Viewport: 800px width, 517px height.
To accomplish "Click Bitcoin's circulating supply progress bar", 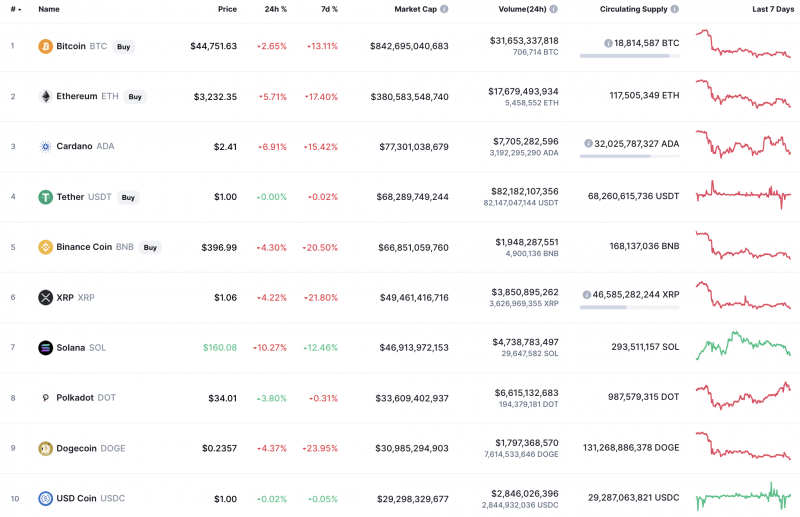I will tap(629, 56).
